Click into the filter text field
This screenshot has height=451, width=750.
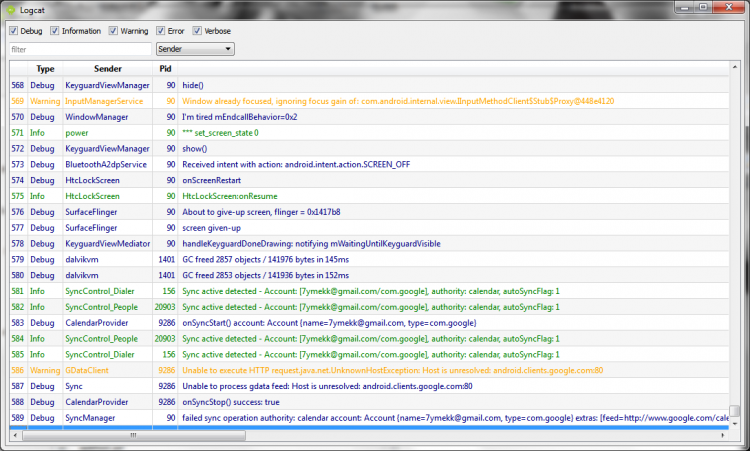click(x=80, y=48)
